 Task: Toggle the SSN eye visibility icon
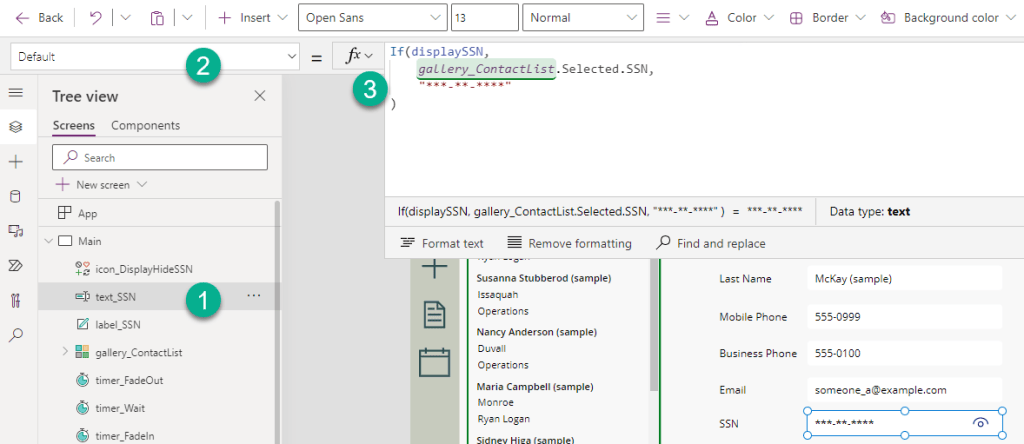pyautogui.click(x=980, y=423)
